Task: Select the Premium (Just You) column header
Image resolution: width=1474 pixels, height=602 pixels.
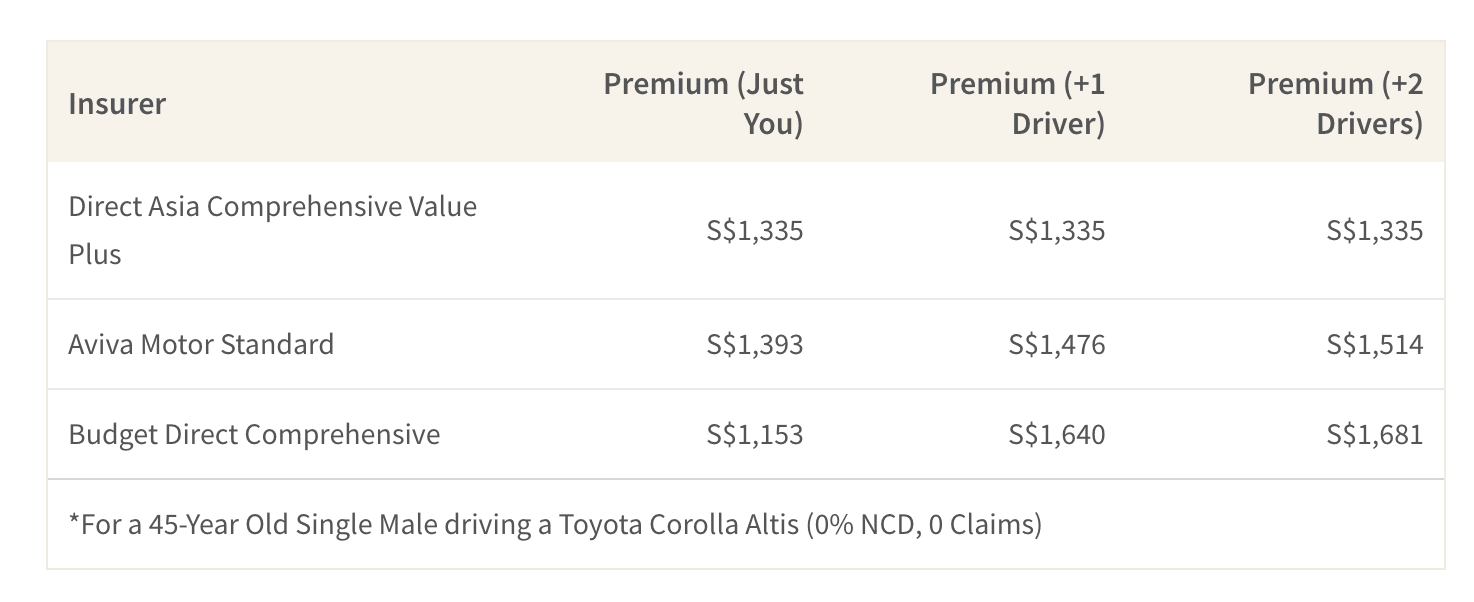Action: click(703, 103)
